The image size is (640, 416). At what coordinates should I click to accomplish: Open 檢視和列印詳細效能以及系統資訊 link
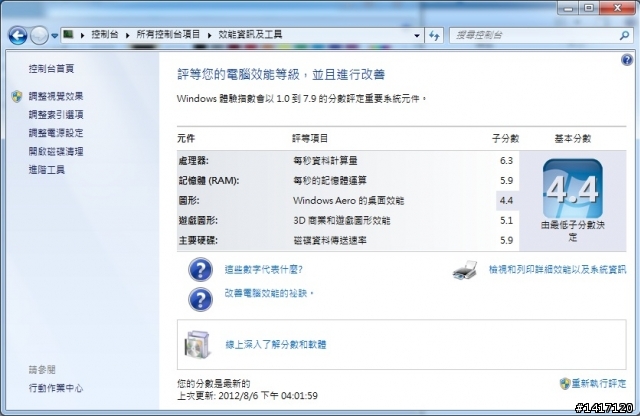click(x=557, y=269)
